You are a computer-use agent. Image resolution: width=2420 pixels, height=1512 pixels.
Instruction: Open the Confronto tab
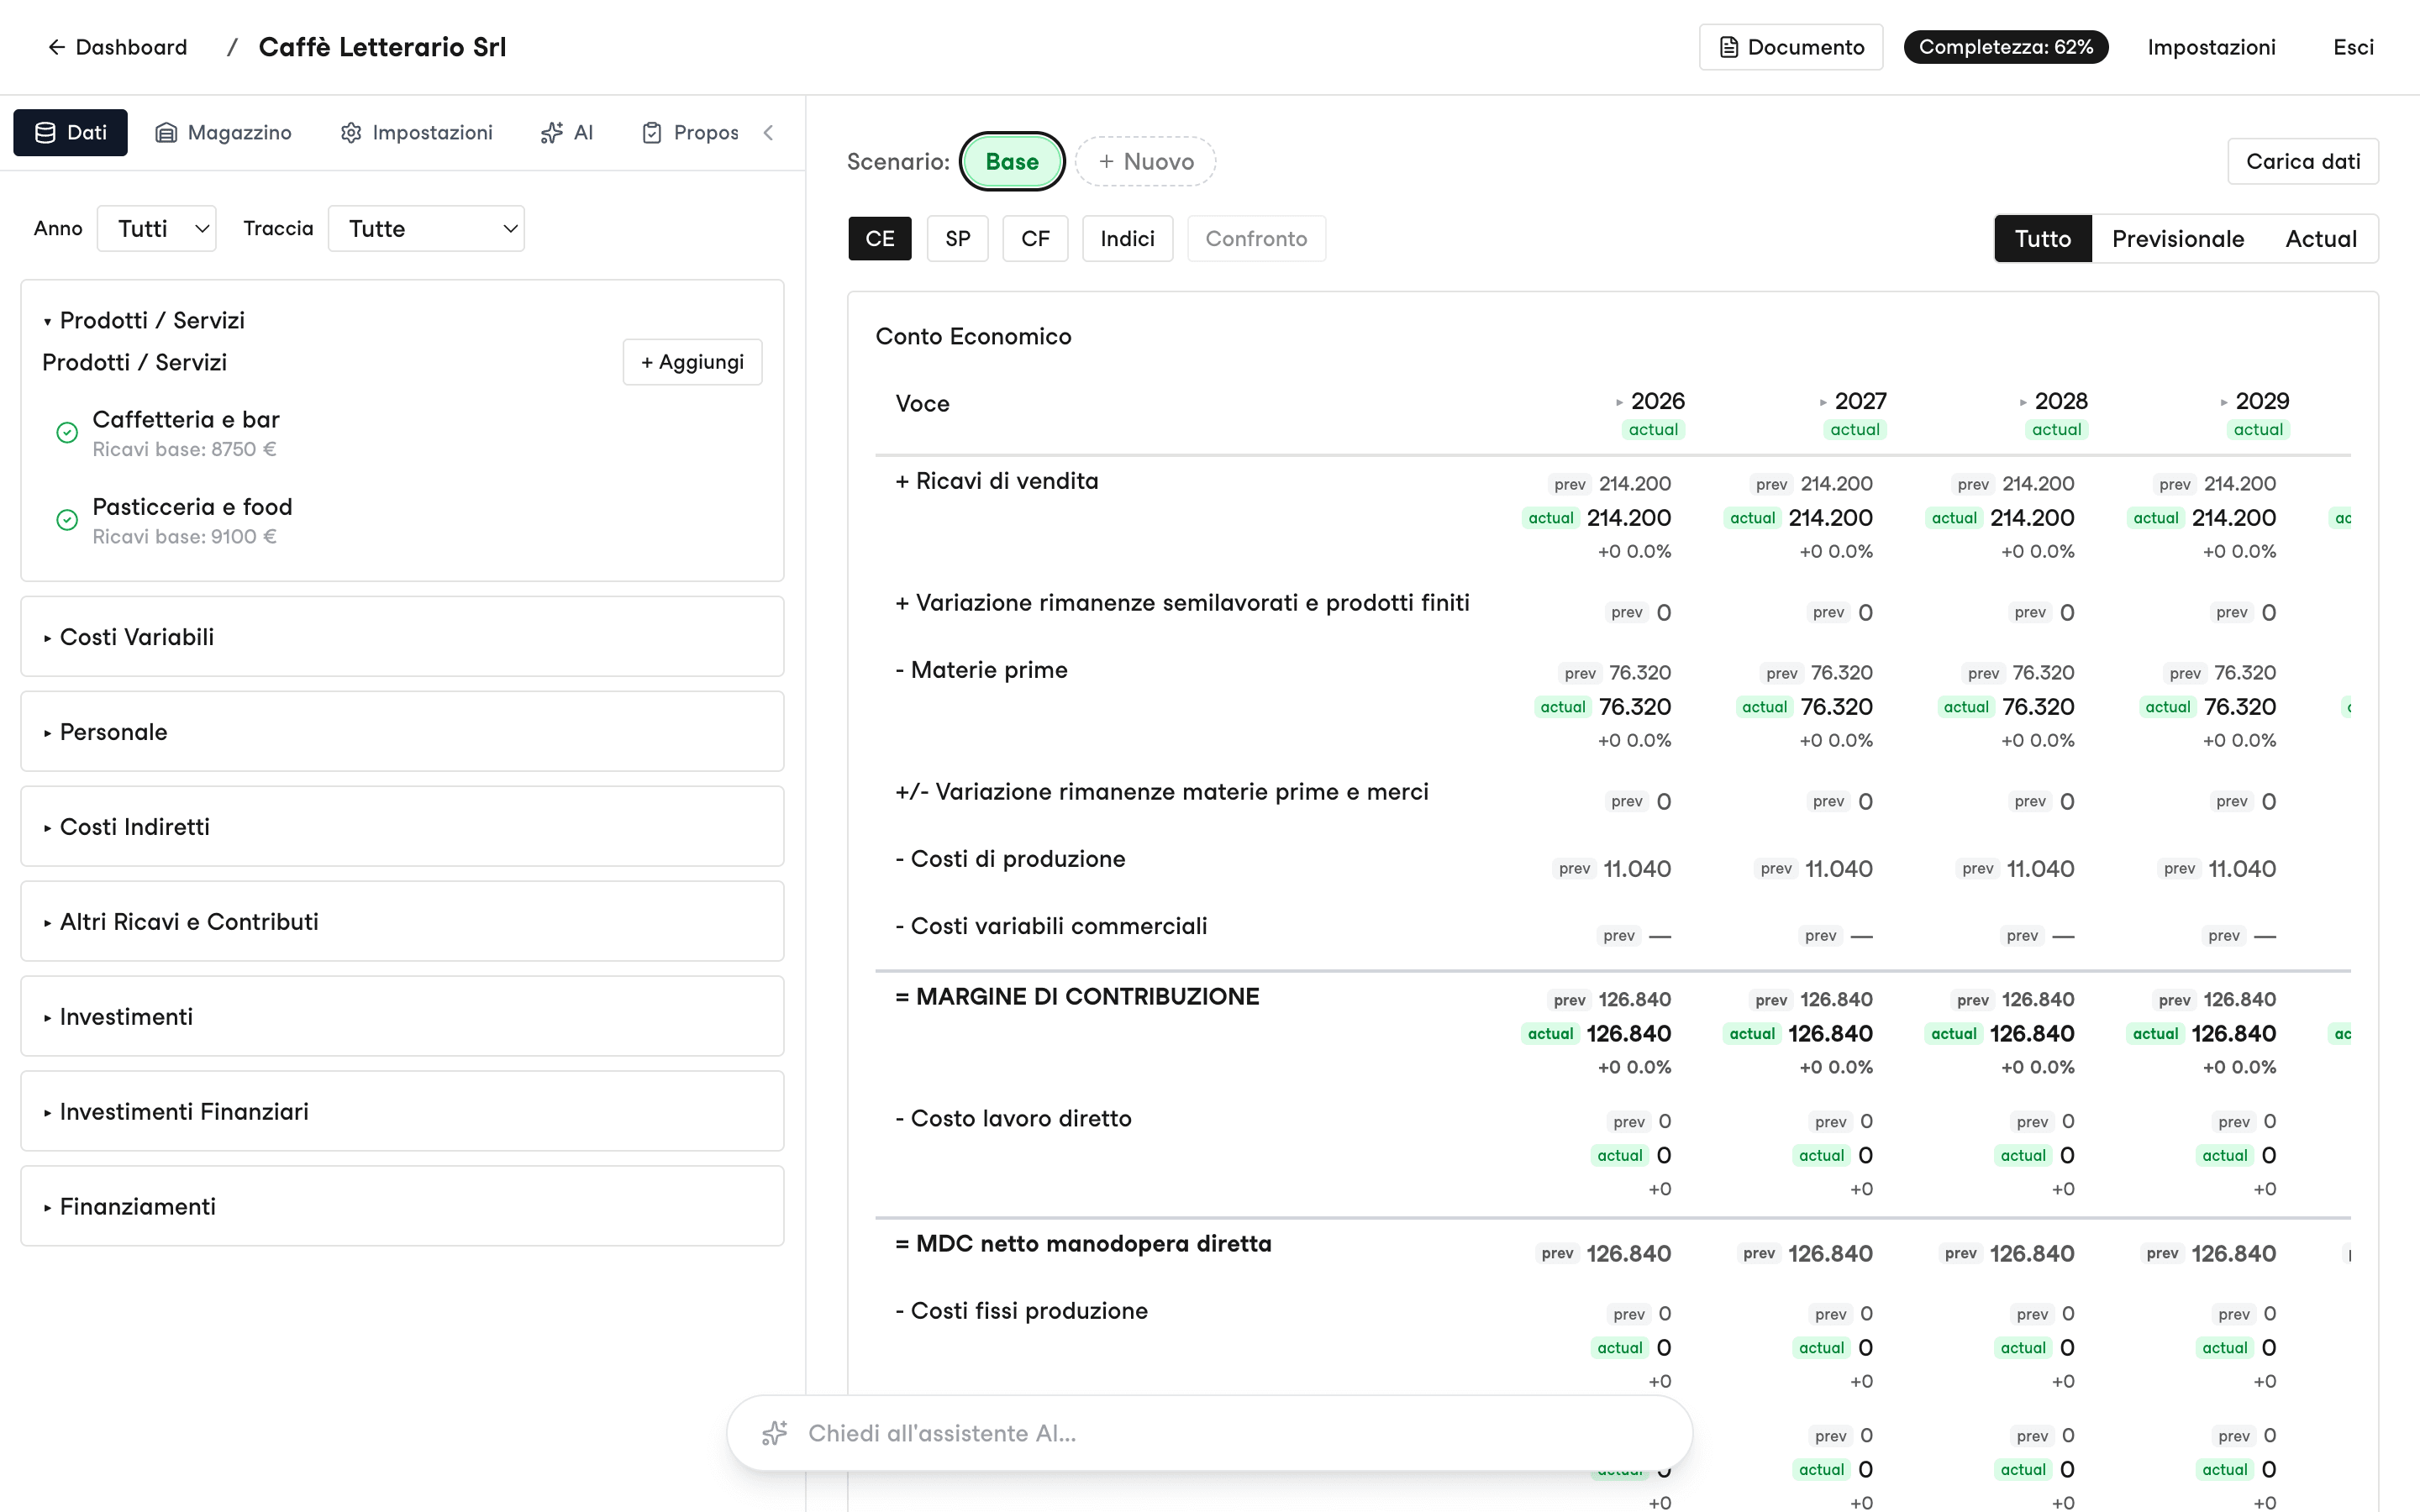(x=1256, y=238)
